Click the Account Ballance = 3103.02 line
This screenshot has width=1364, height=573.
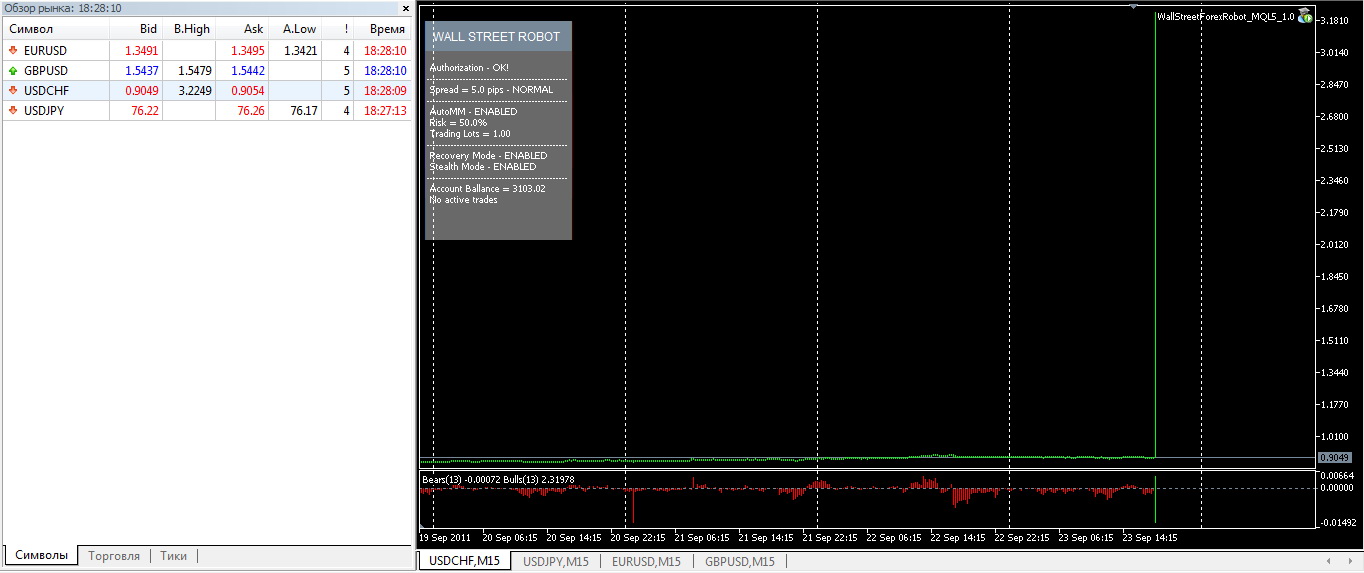[487, 189]
